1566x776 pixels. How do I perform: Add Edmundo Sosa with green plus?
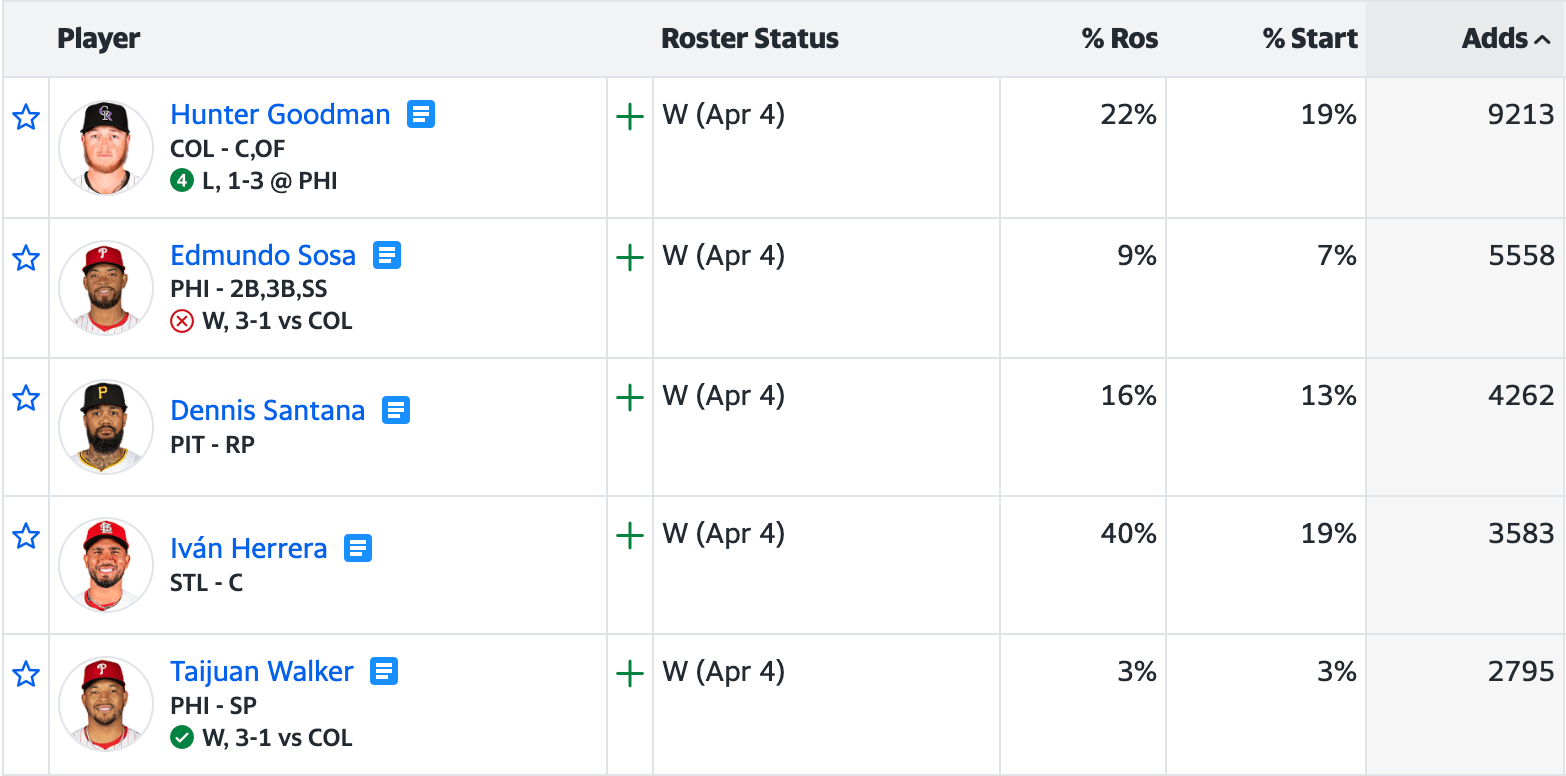629,259
